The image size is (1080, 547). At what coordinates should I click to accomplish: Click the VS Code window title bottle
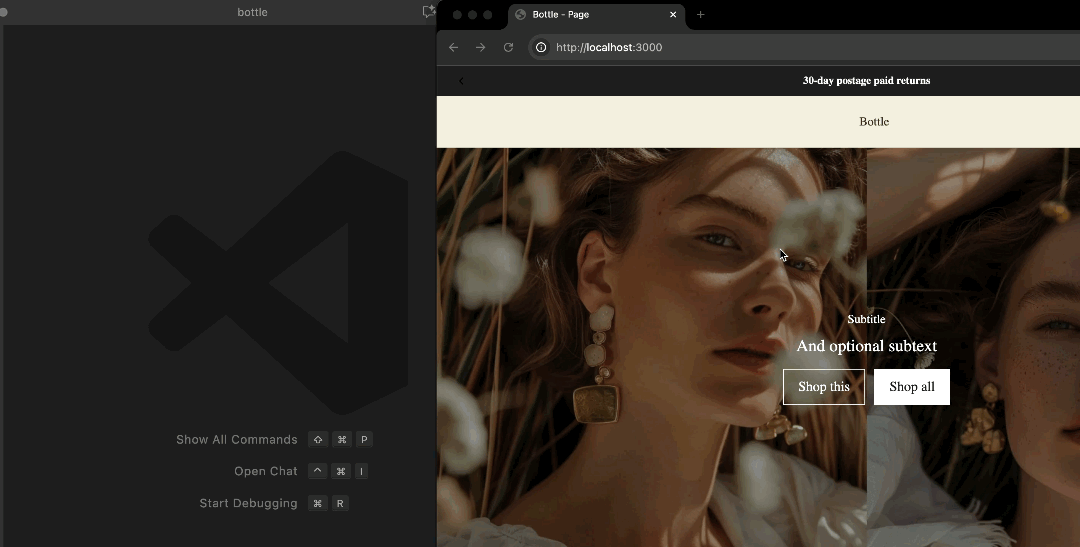[x=252, y=12]
